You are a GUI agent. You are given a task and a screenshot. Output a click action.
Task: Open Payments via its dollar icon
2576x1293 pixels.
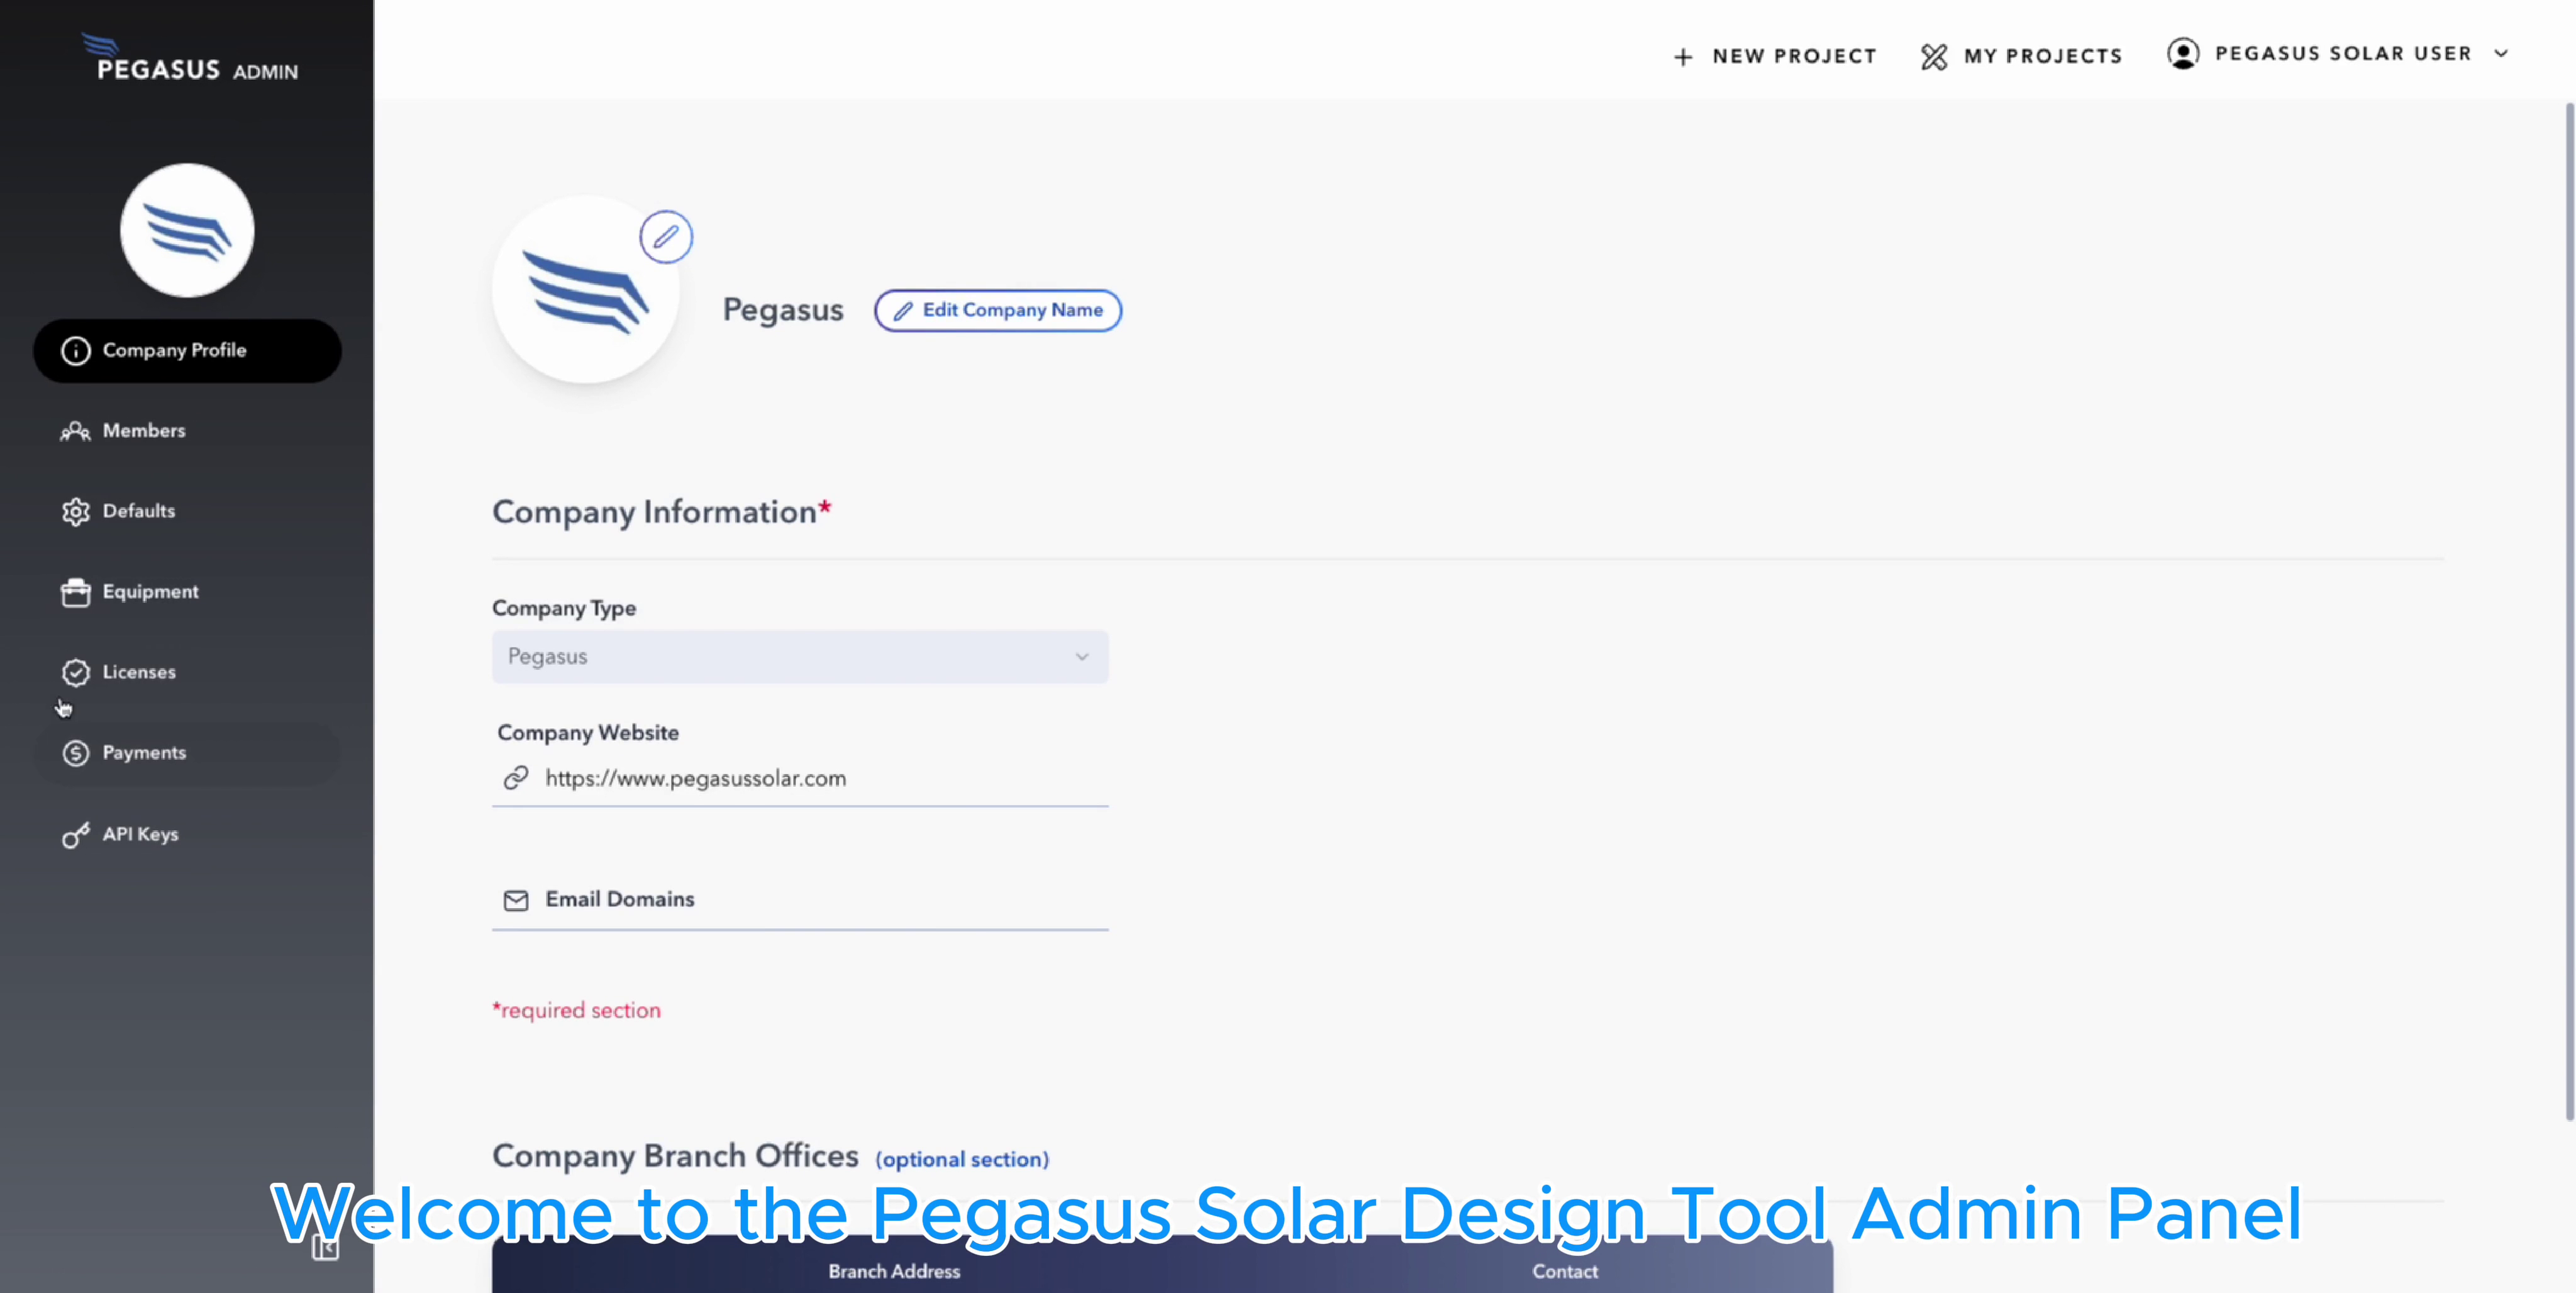[76, 753]
